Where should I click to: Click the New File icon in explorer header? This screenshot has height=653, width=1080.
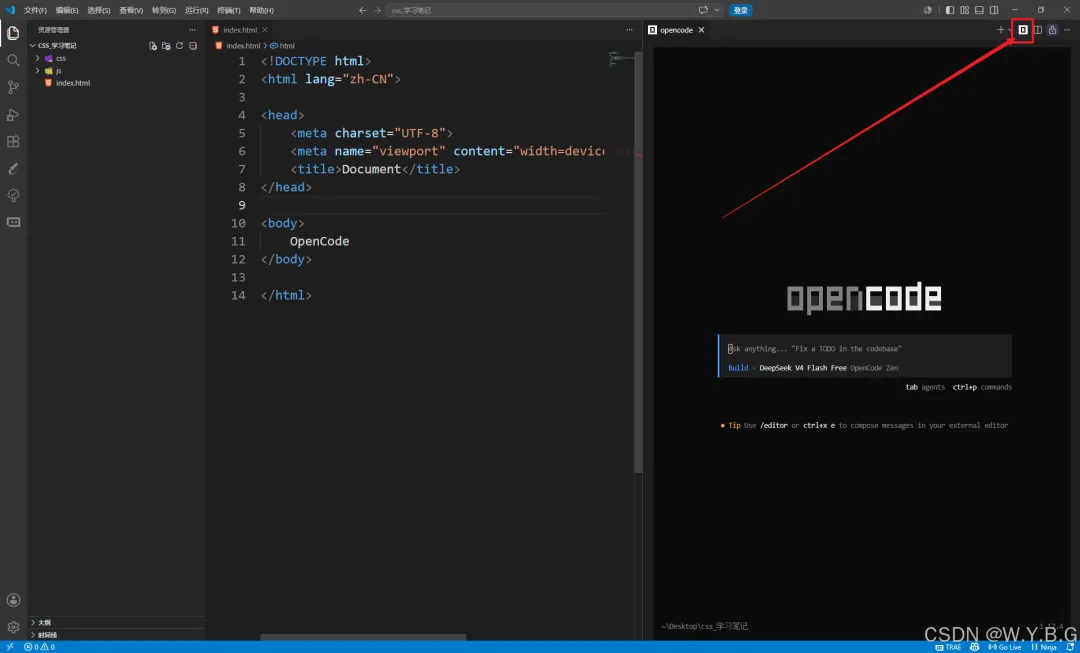coord(153,45)
